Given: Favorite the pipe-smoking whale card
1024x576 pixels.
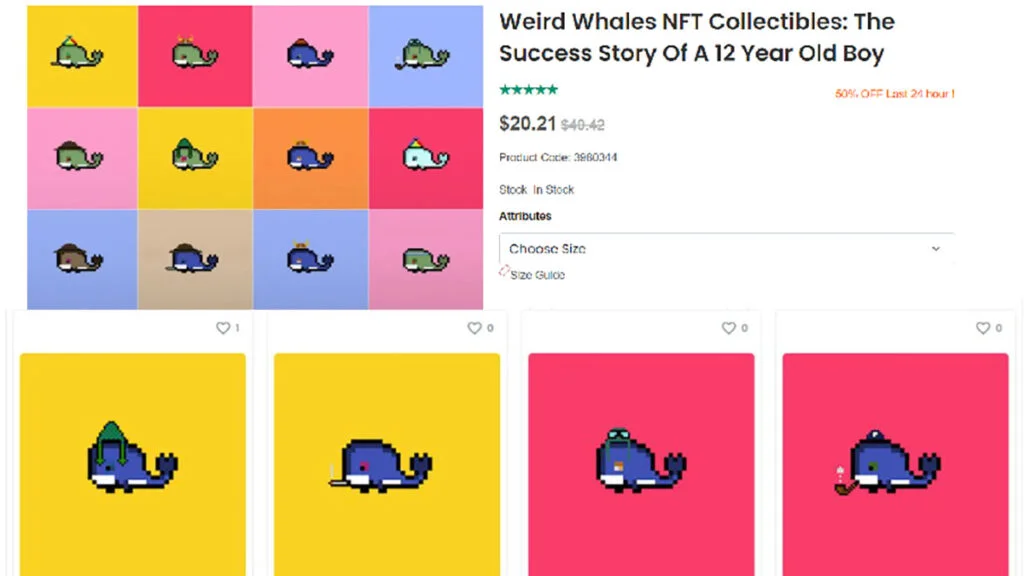Looking at the screenshot, I should pos(983,328).
